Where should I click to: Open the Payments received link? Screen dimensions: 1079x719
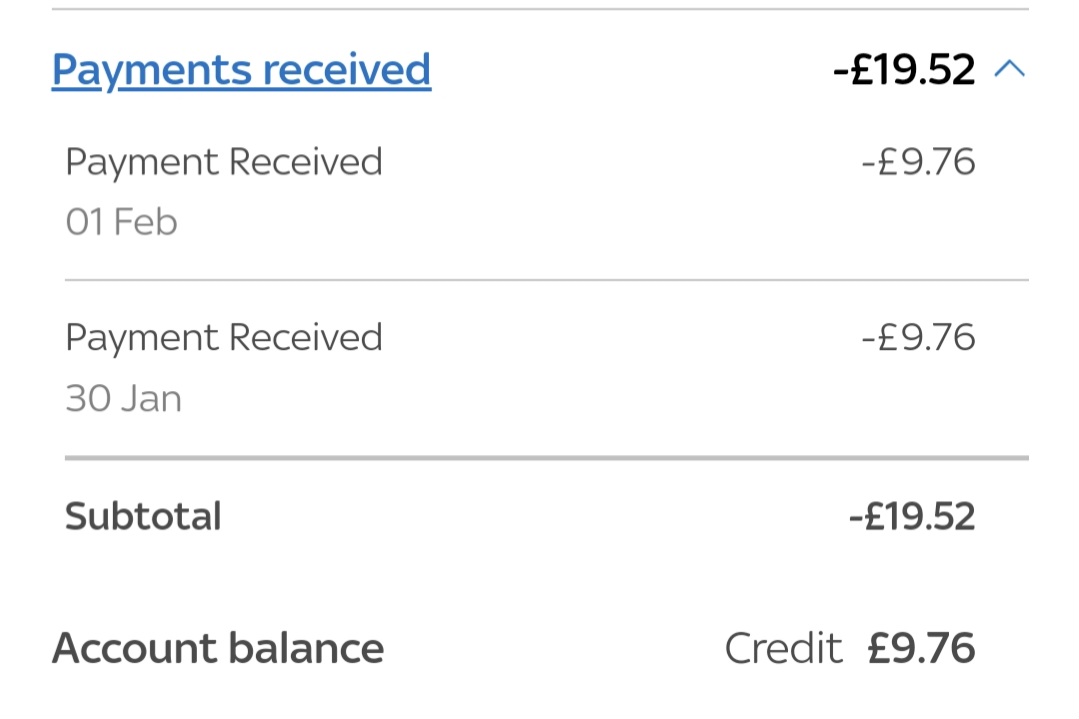pos(241,70)
